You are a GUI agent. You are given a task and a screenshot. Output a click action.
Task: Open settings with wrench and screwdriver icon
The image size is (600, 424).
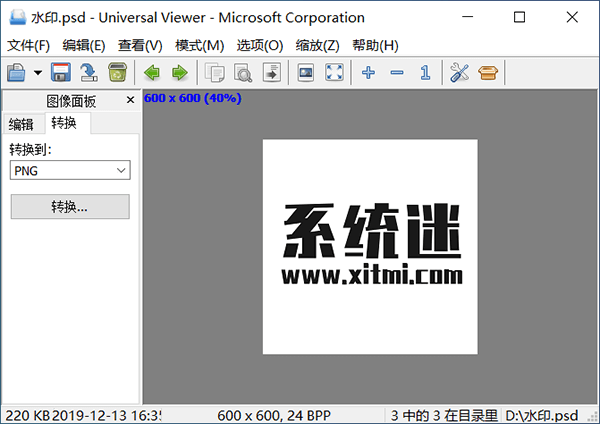(459, 72)
